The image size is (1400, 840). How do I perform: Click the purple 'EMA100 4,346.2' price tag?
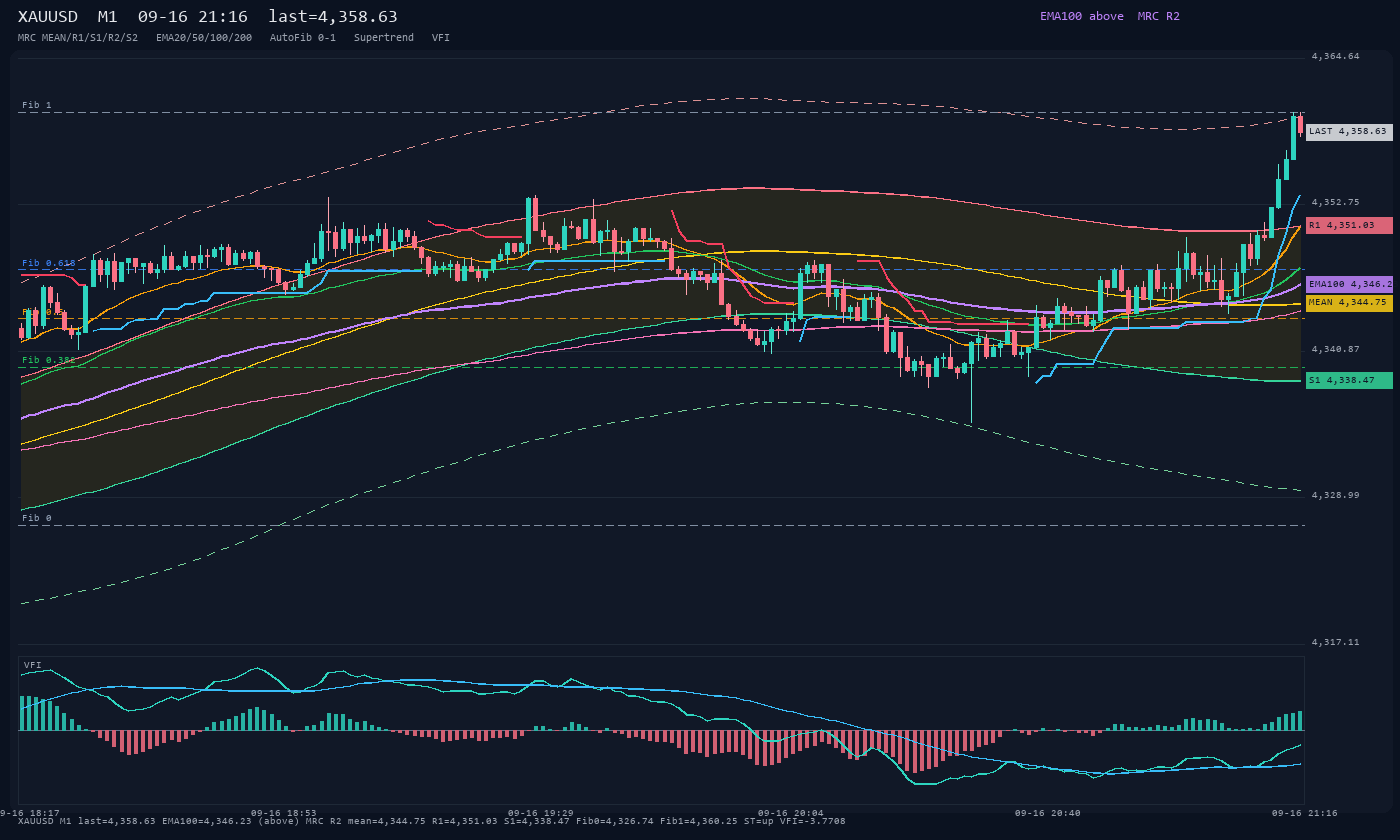1349,284
